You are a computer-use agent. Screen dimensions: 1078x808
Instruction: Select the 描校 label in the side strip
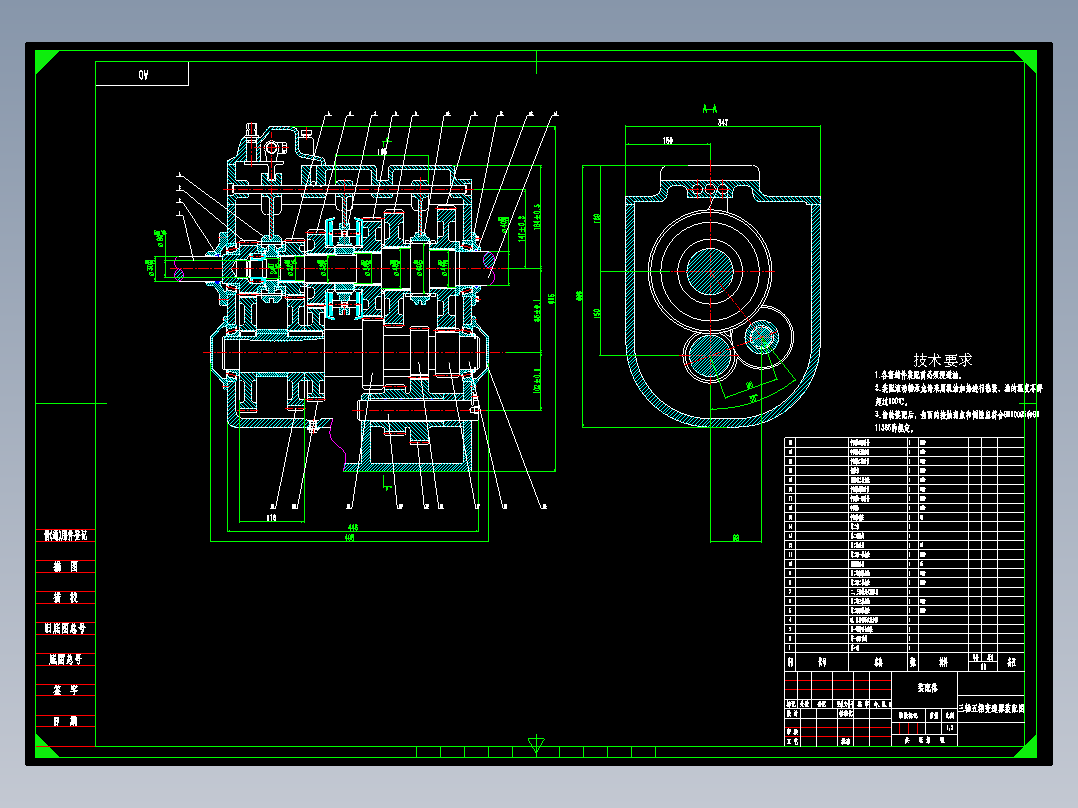tap(66, 598)
